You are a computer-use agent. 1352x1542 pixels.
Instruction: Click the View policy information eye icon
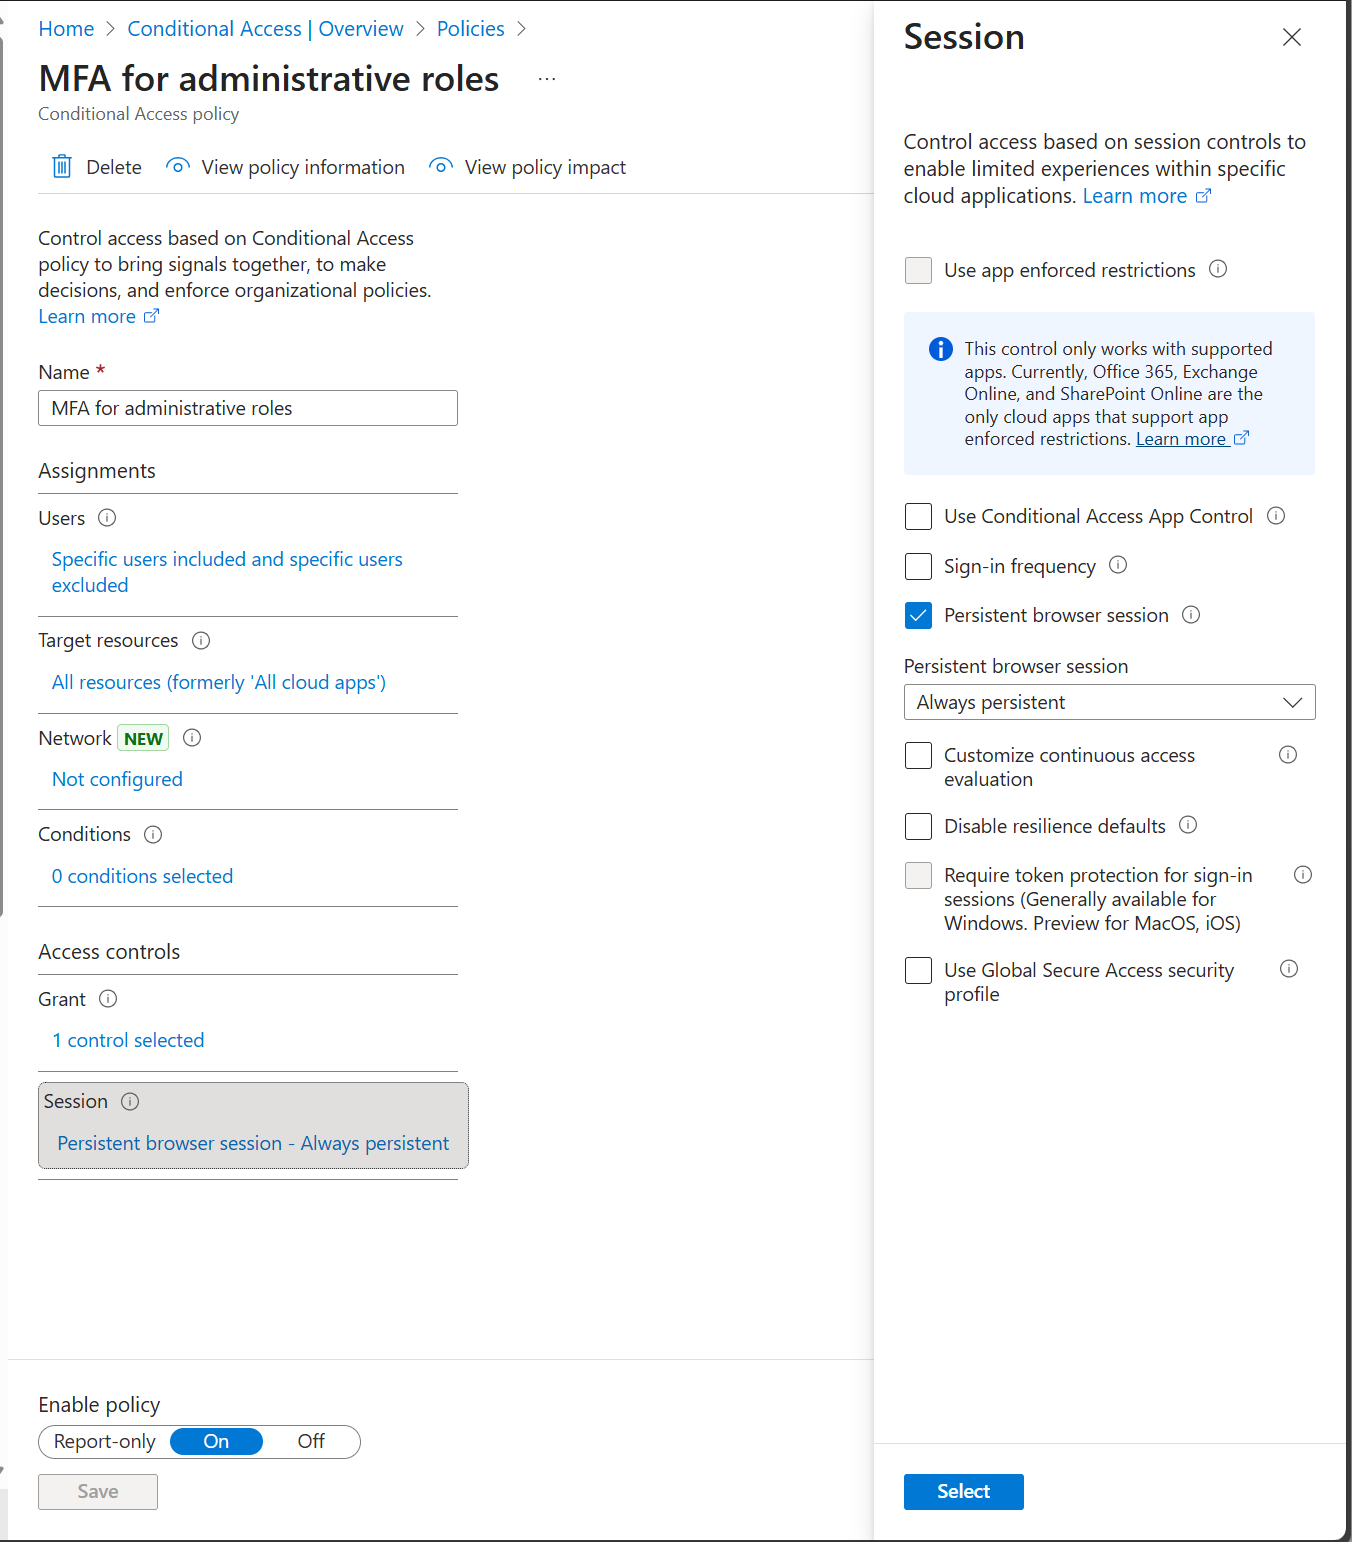pyautogui.click(x=178, y=166)
